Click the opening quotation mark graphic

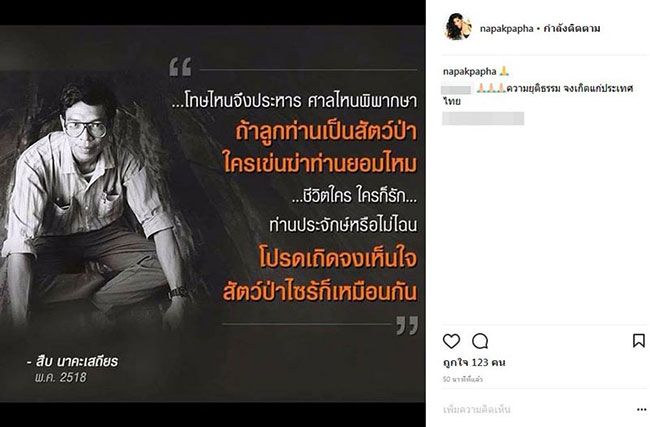click(x=180, y=67)
